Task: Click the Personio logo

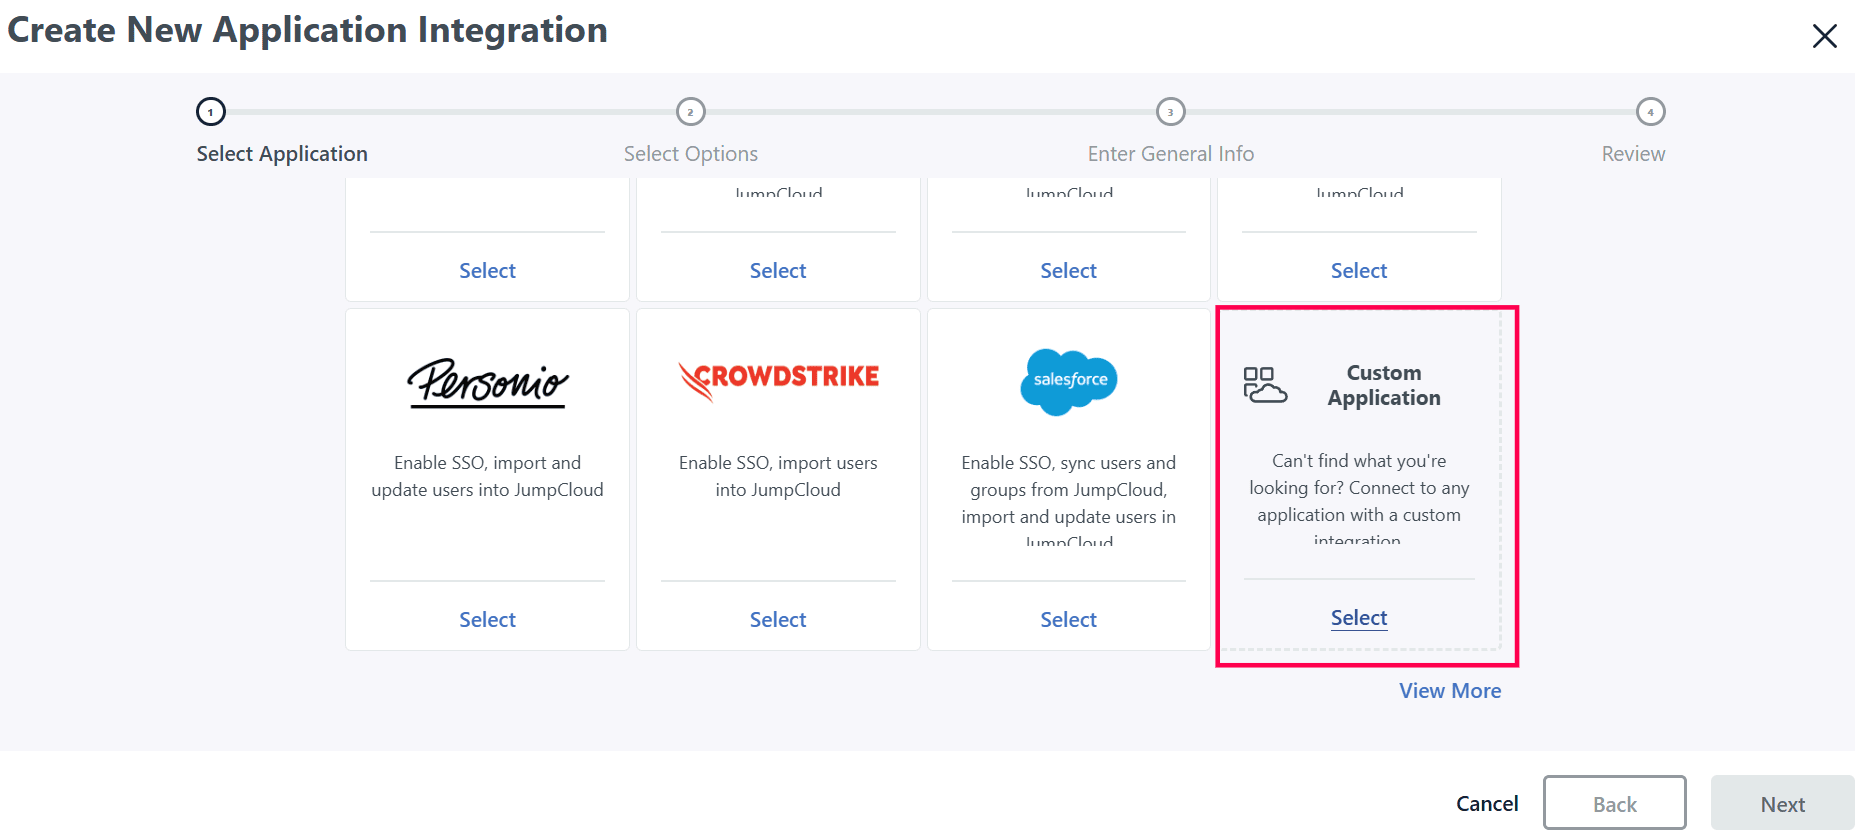Action: [x=487, y=382]
